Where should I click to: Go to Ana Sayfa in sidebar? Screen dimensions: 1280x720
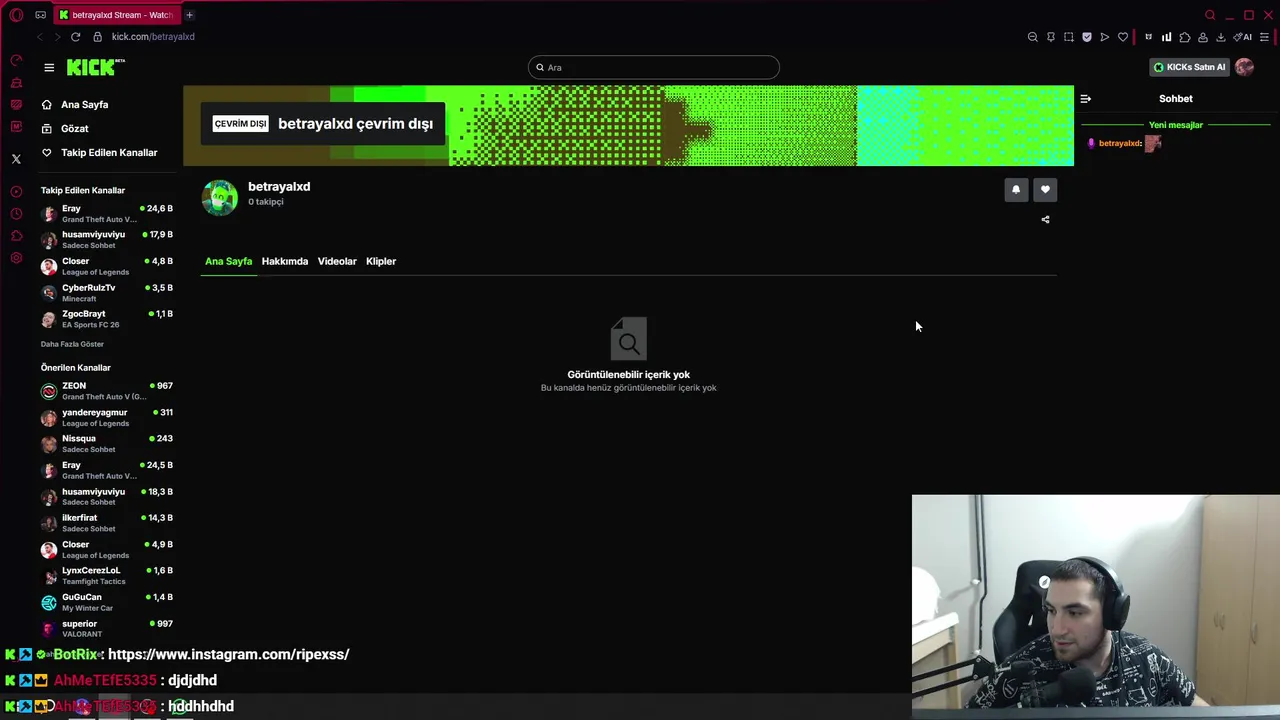click(x=75, y=104)
